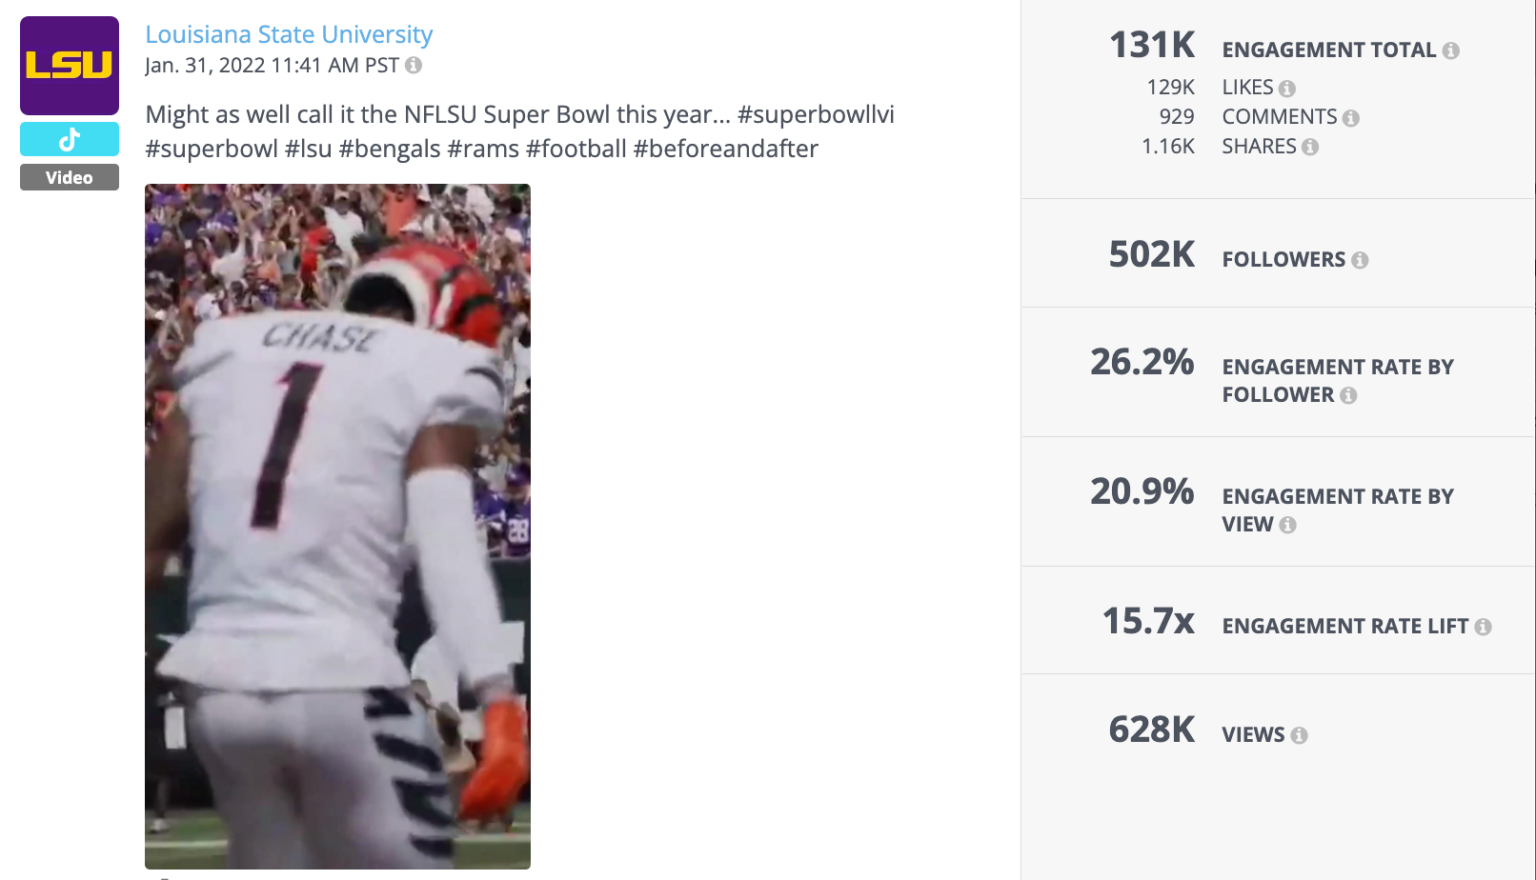The image size is (1536, 880).
Task: Click the TikTok platform badge icon
Action: (69, 140)
